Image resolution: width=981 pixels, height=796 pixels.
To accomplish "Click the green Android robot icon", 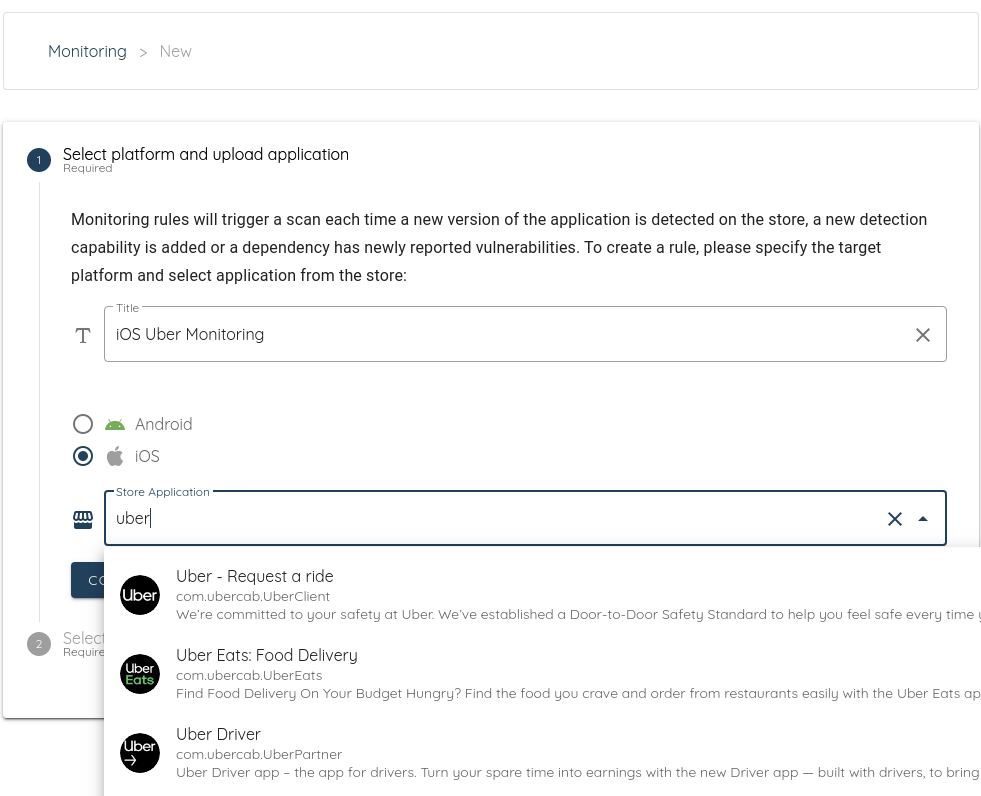I will click(x=114, y=425).
